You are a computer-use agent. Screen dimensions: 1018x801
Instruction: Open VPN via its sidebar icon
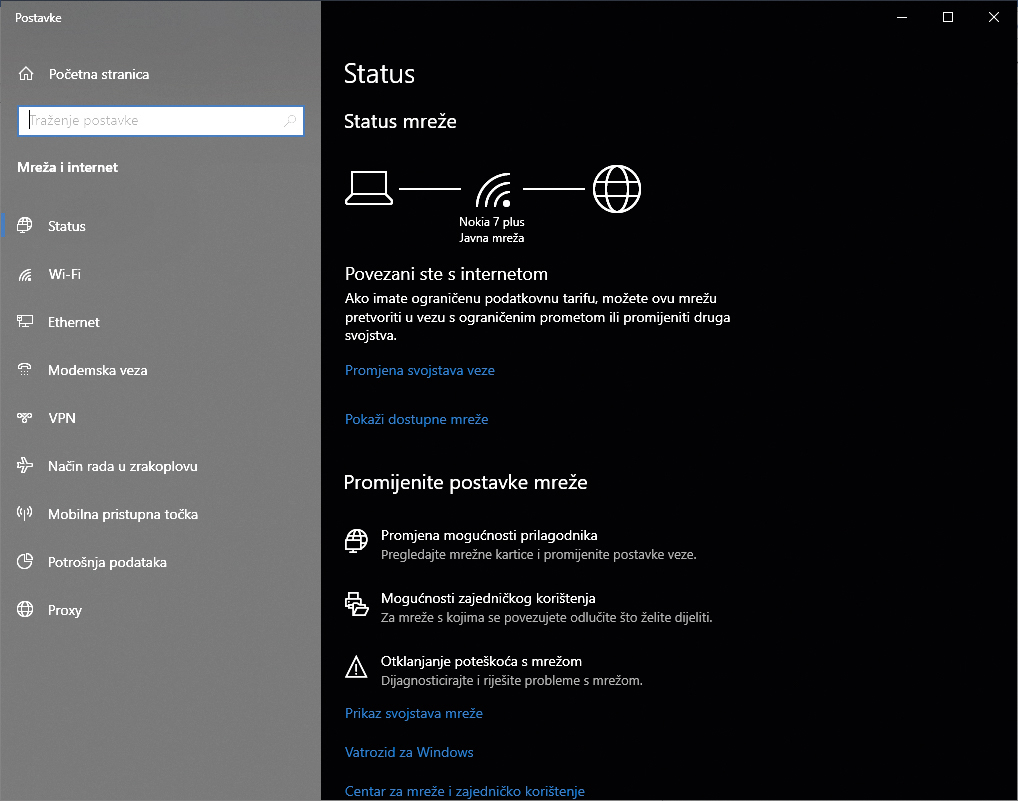26,418
